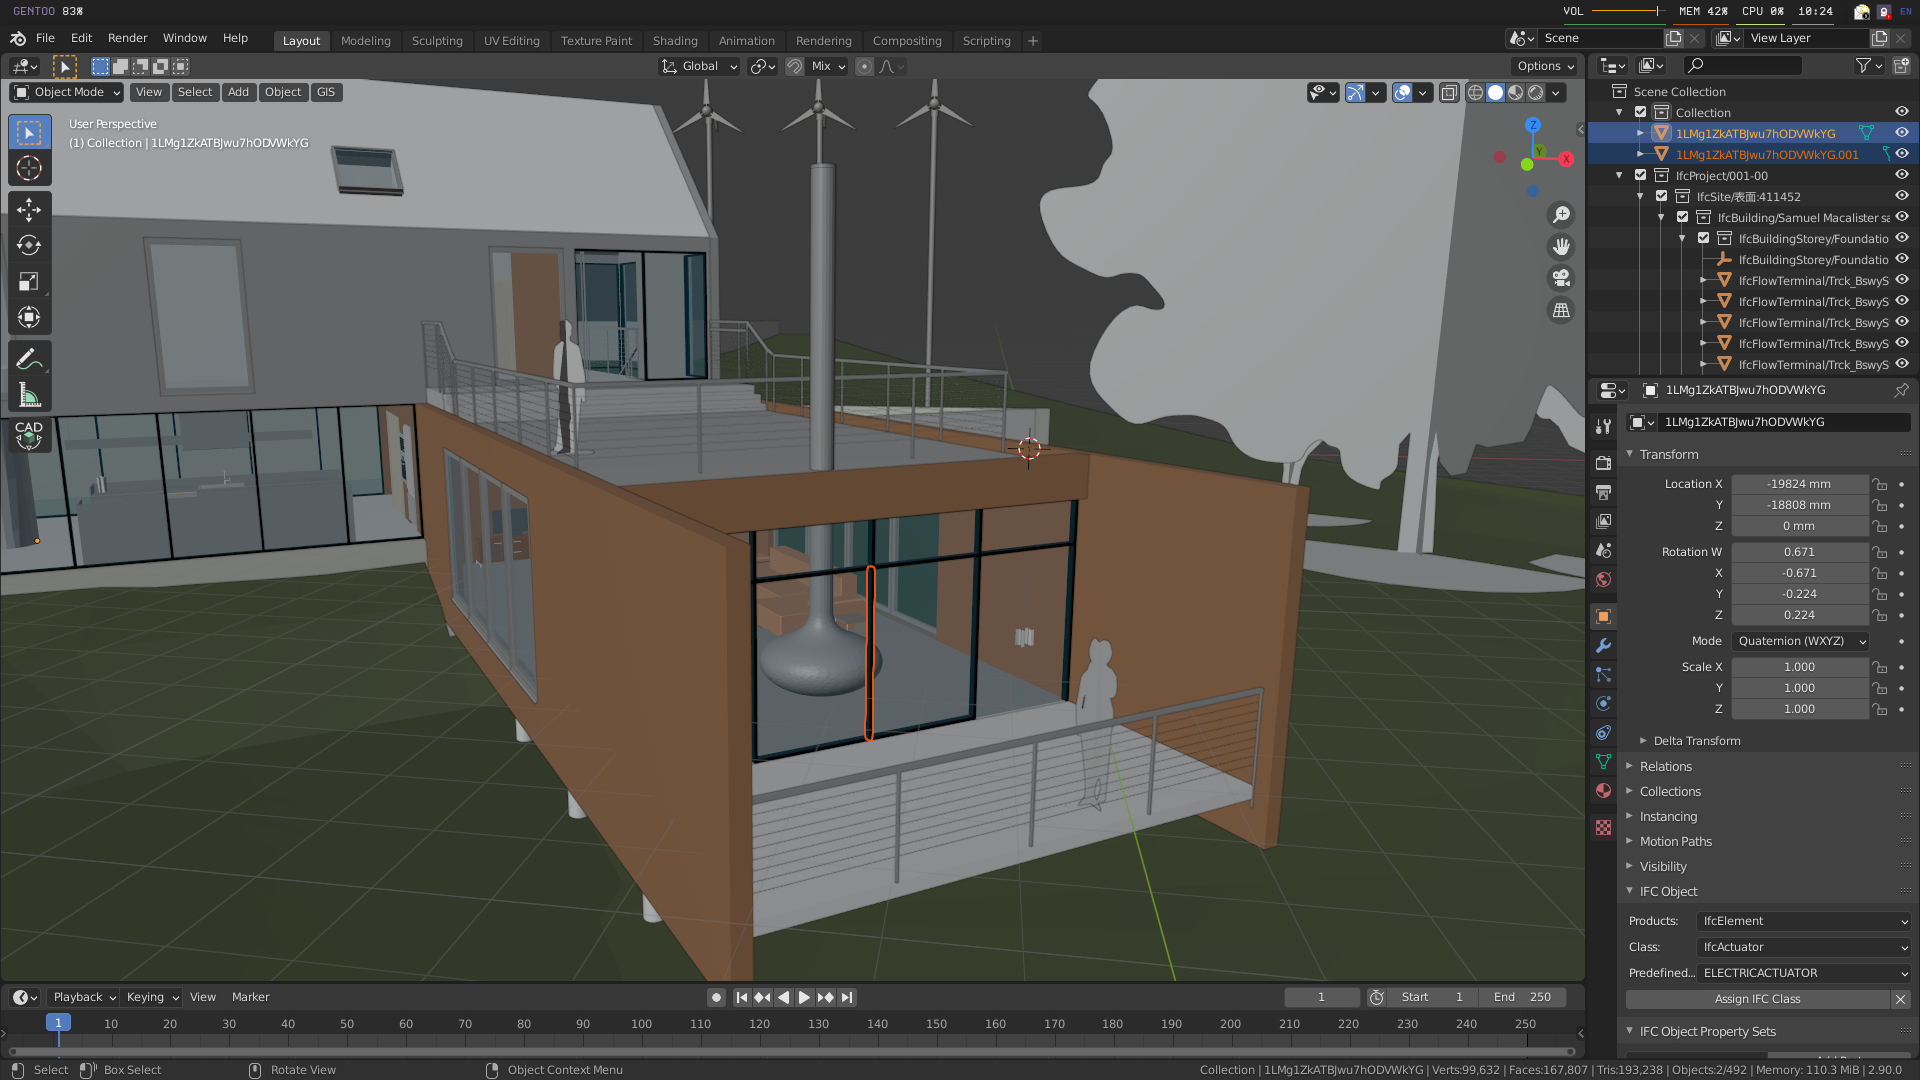Switch to perspective/orthographic grid icon
The height and width of the screenshot is (1080, 1920).
1560,311
